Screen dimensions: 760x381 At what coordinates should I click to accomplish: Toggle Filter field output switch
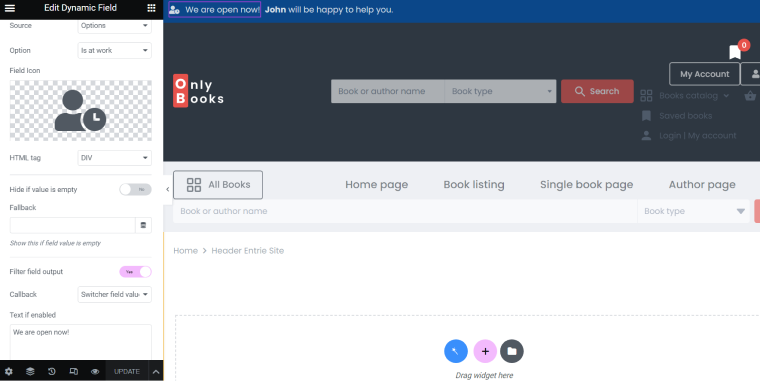point(135,272)
